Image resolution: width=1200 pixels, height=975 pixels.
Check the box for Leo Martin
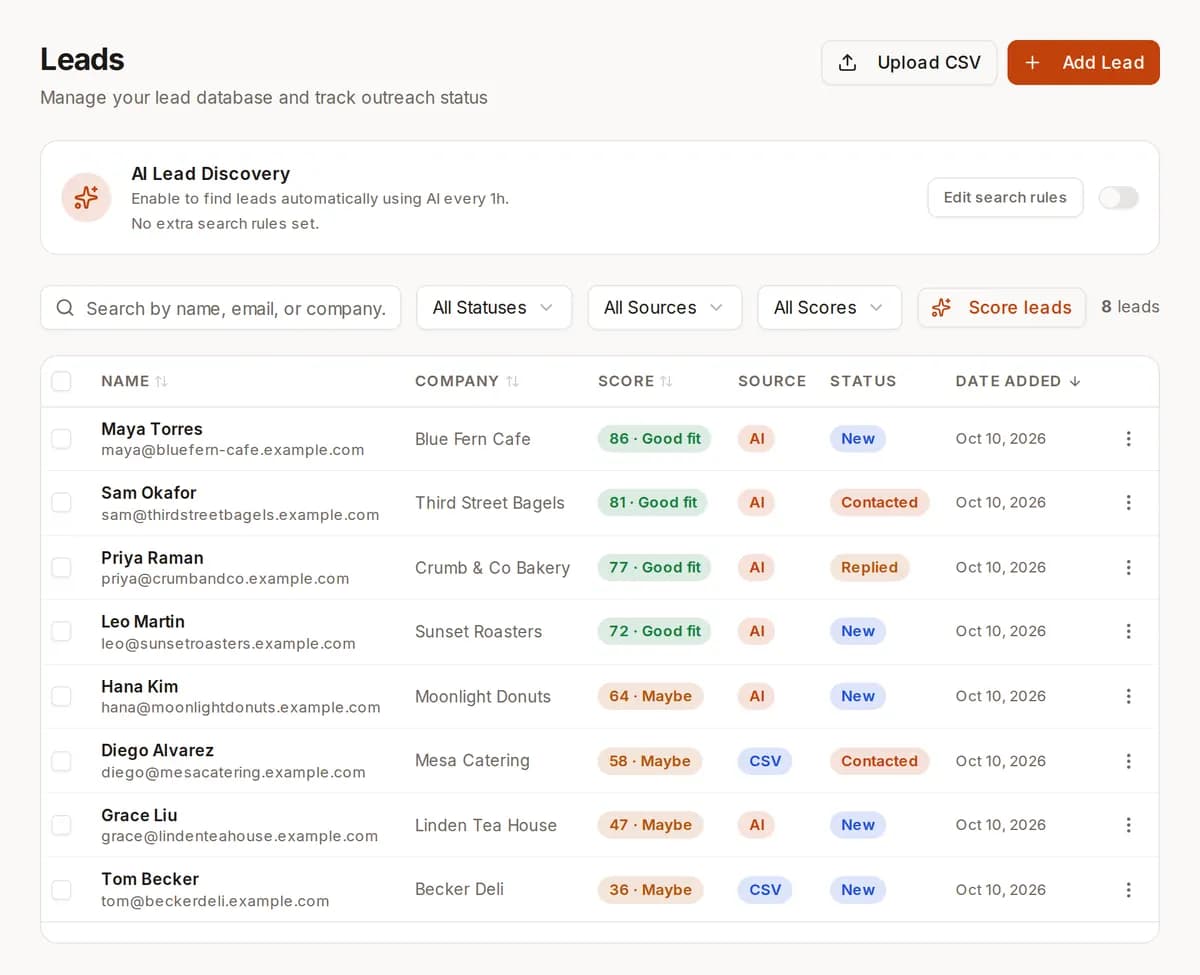pyautogui.click(x=61, y=632)
